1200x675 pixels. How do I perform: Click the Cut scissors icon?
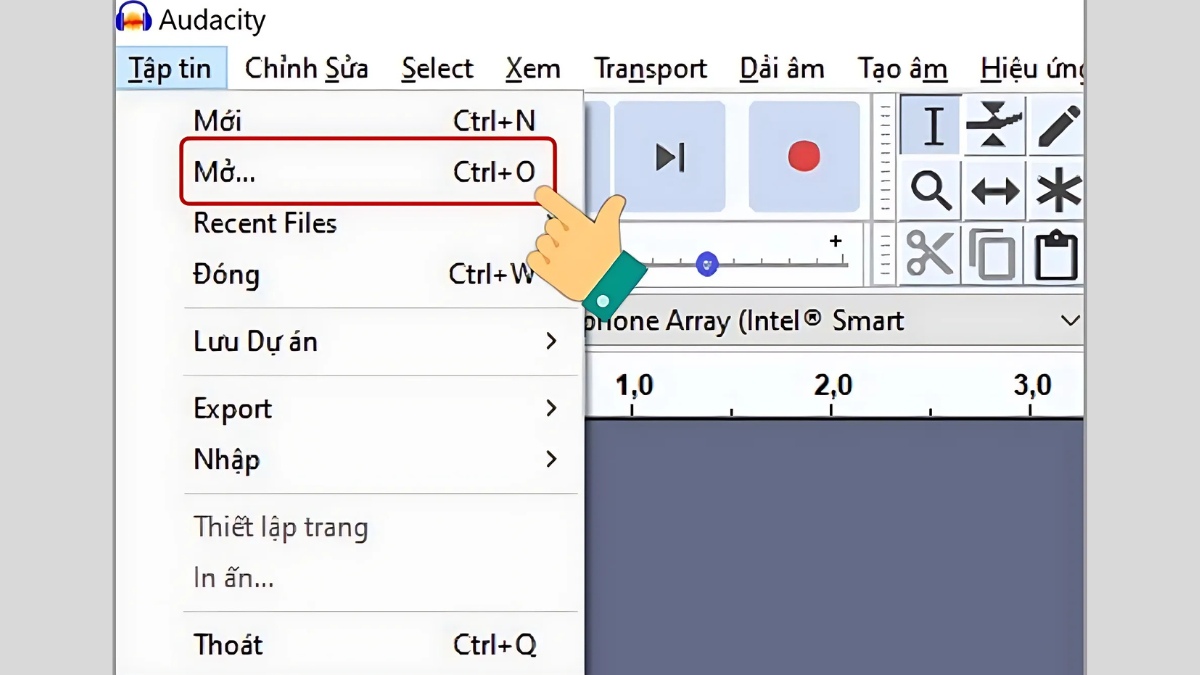(931, 254)
